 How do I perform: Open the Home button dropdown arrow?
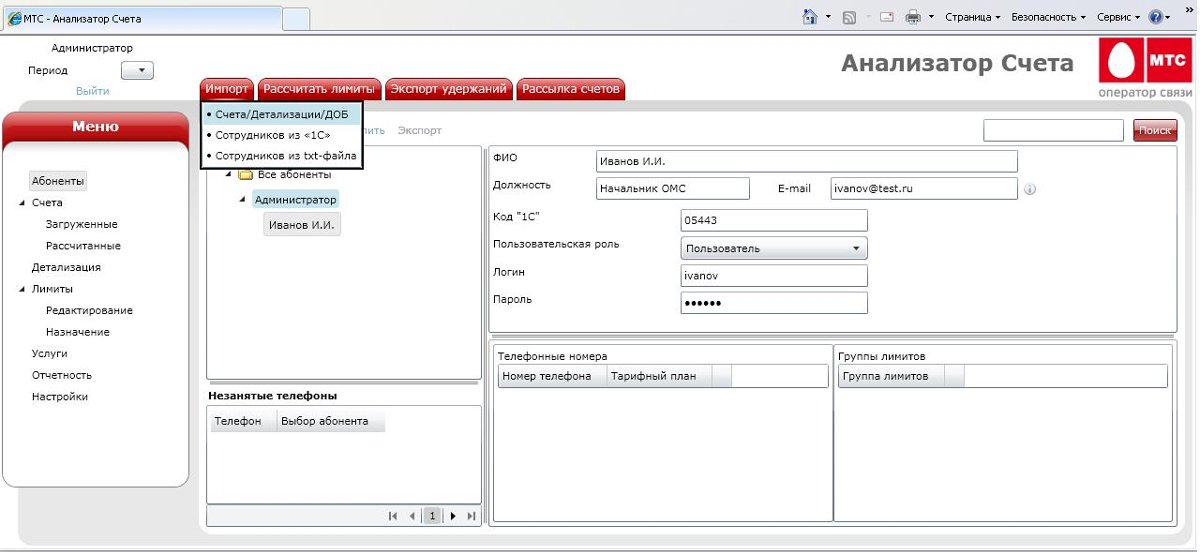(828, 17)
